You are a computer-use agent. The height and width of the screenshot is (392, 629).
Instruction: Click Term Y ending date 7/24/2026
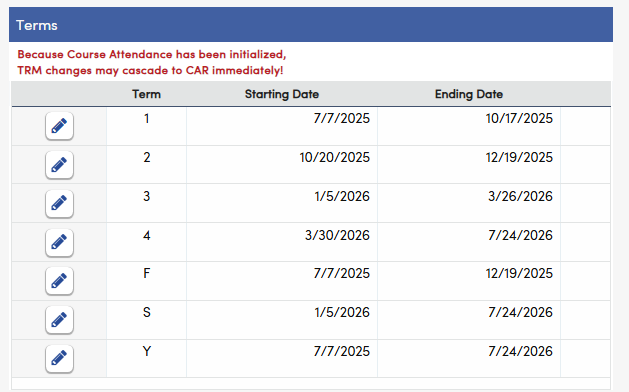tap(520, 351)
